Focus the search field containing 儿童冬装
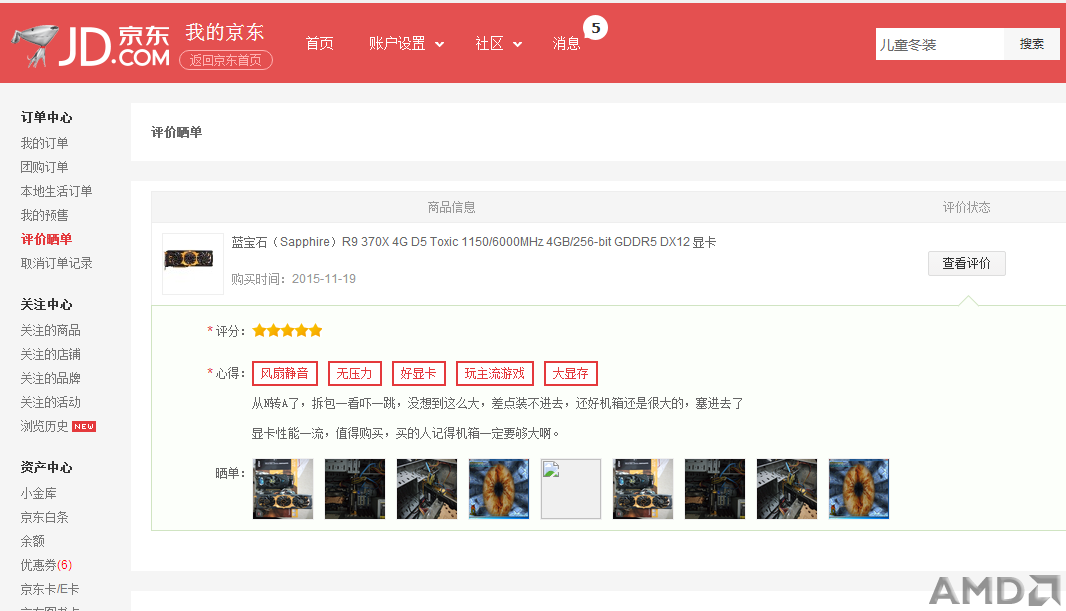Viewport: 1066px width, 611px height. [940, 44]
